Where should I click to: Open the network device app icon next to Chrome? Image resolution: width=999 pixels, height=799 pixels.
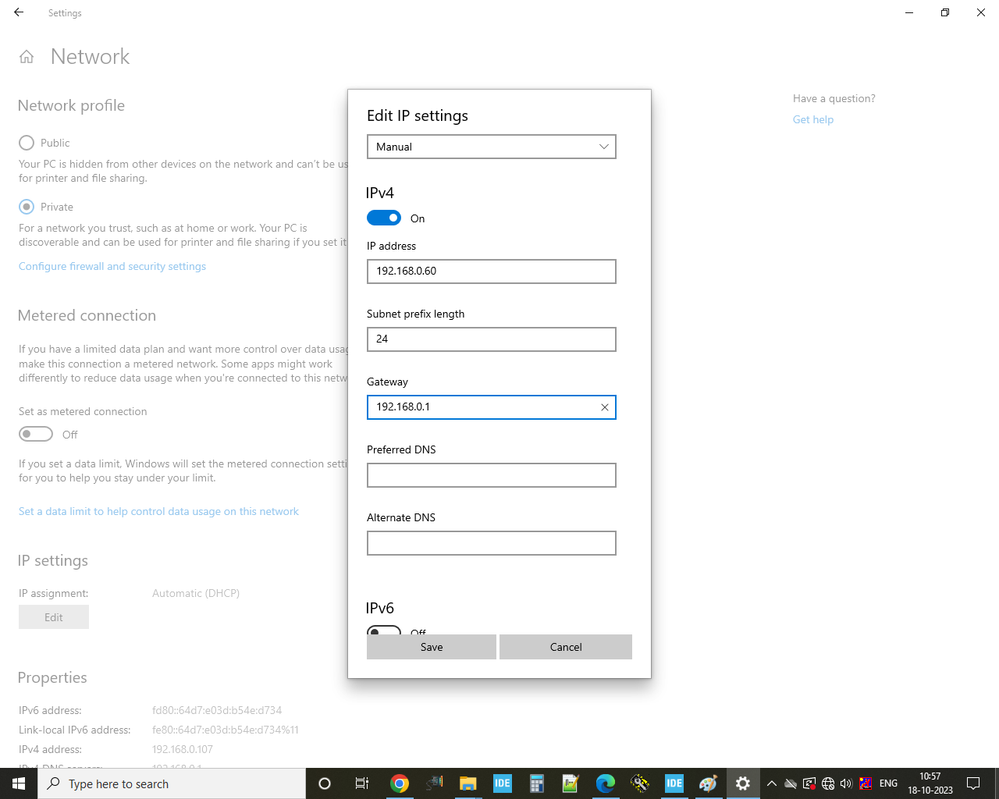(435, 783)
